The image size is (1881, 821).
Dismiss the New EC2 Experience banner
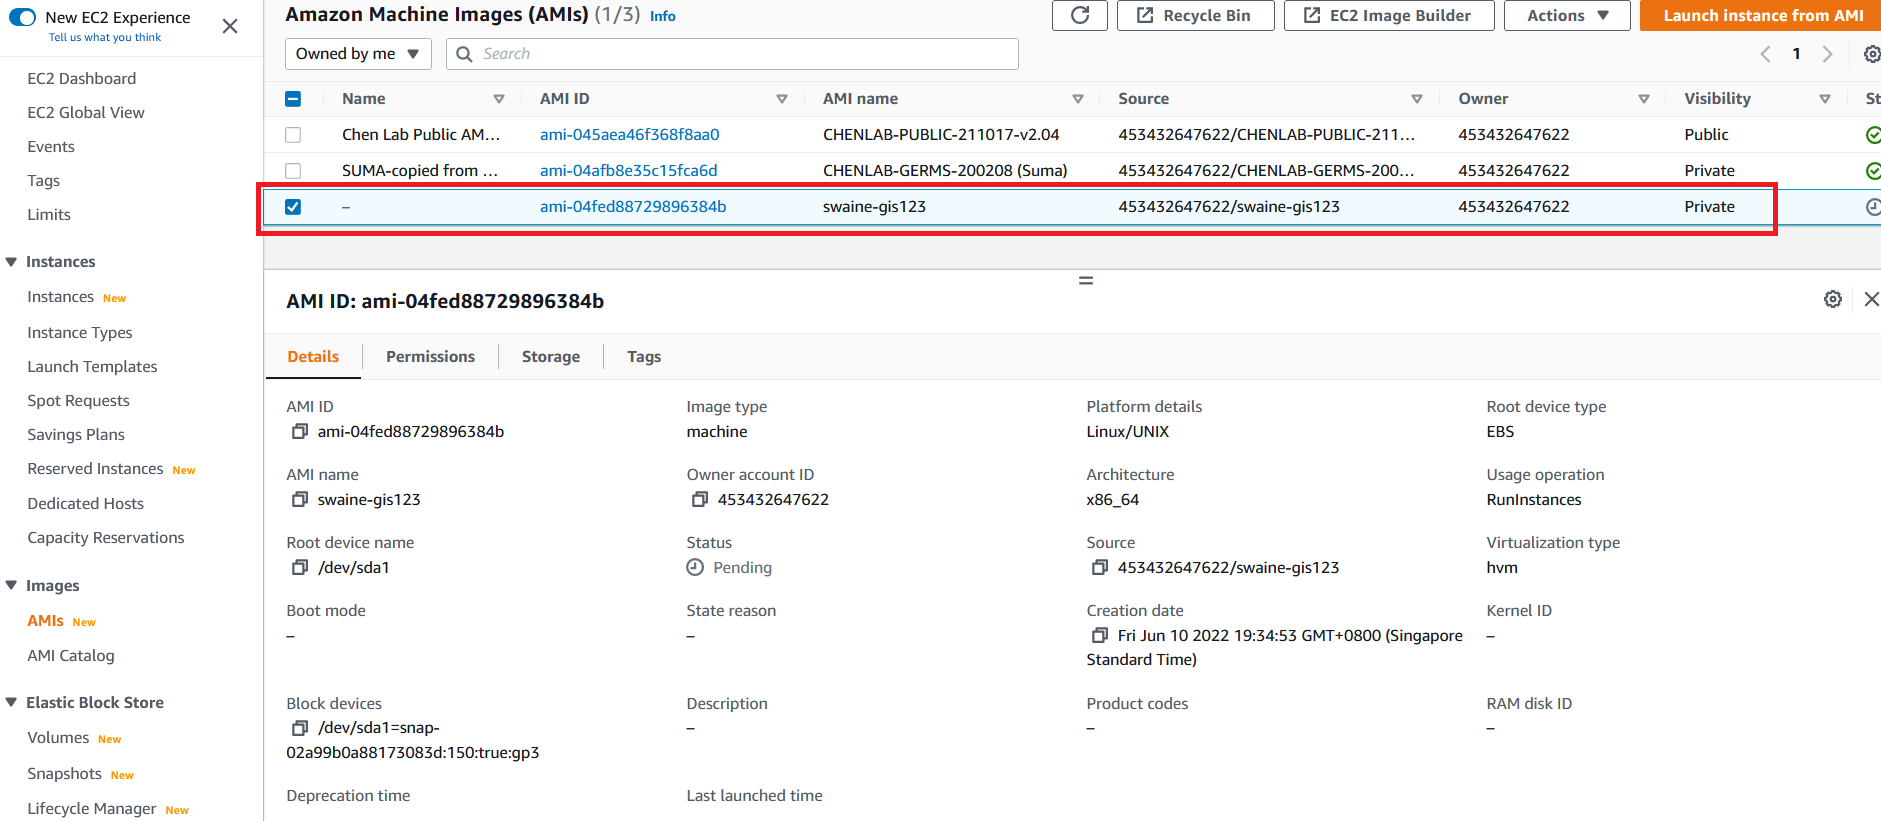[230, 26]
